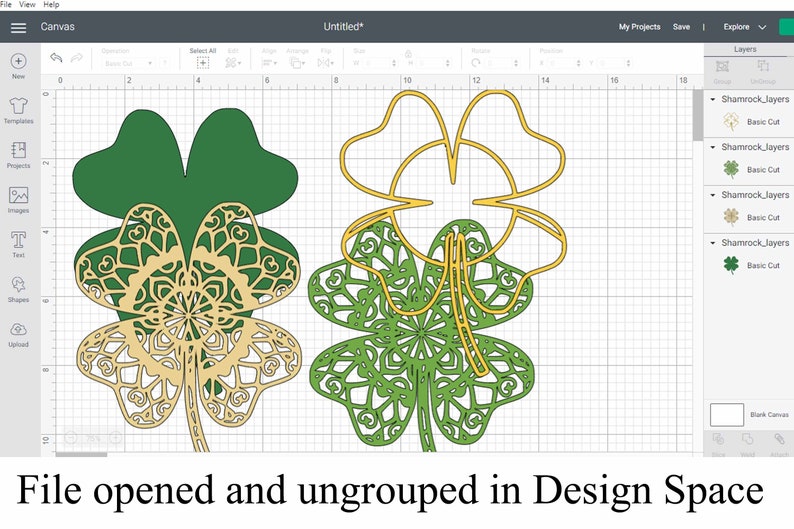
Task: Open the Projects sidebar icon
Action: (x=18, y=150)
